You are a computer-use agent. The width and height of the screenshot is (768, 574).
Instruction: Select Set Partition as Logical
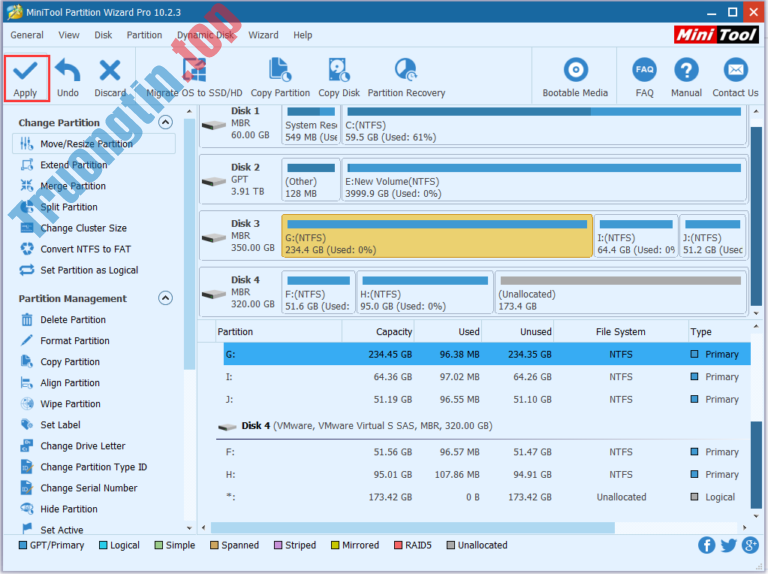[x=89, y=270]
